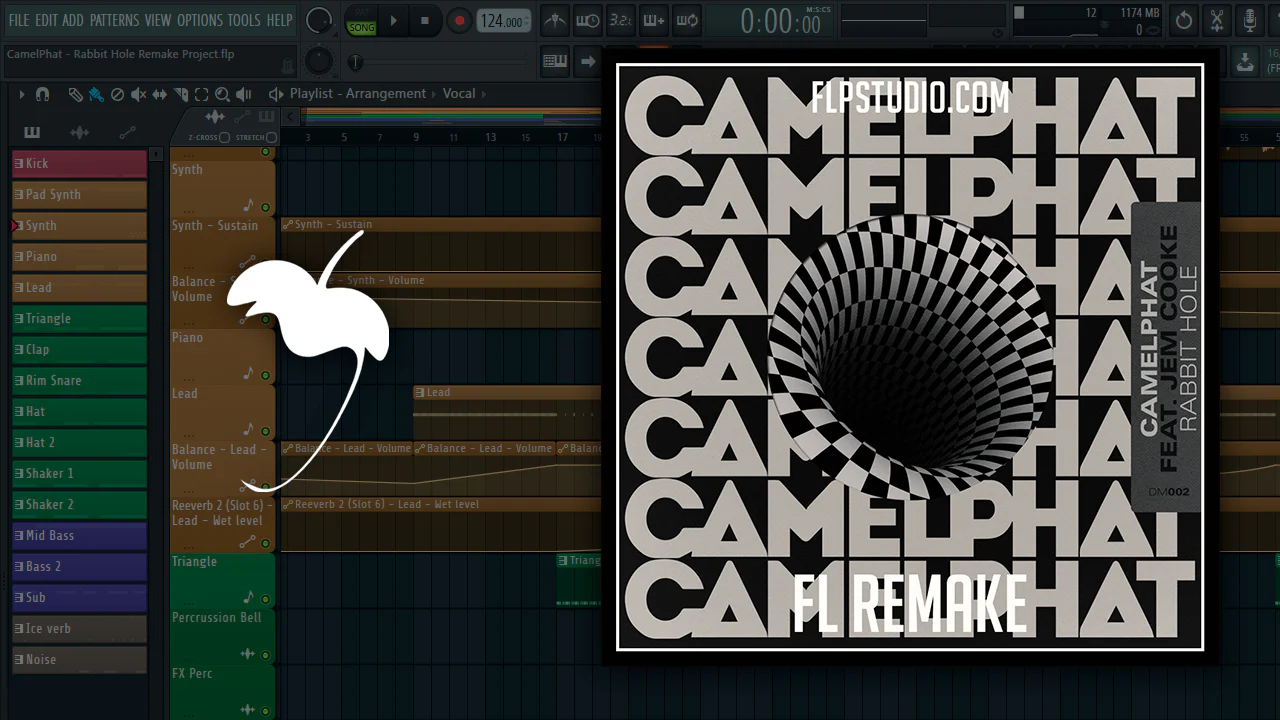Open the Add menu

click(x=73, y=20)
